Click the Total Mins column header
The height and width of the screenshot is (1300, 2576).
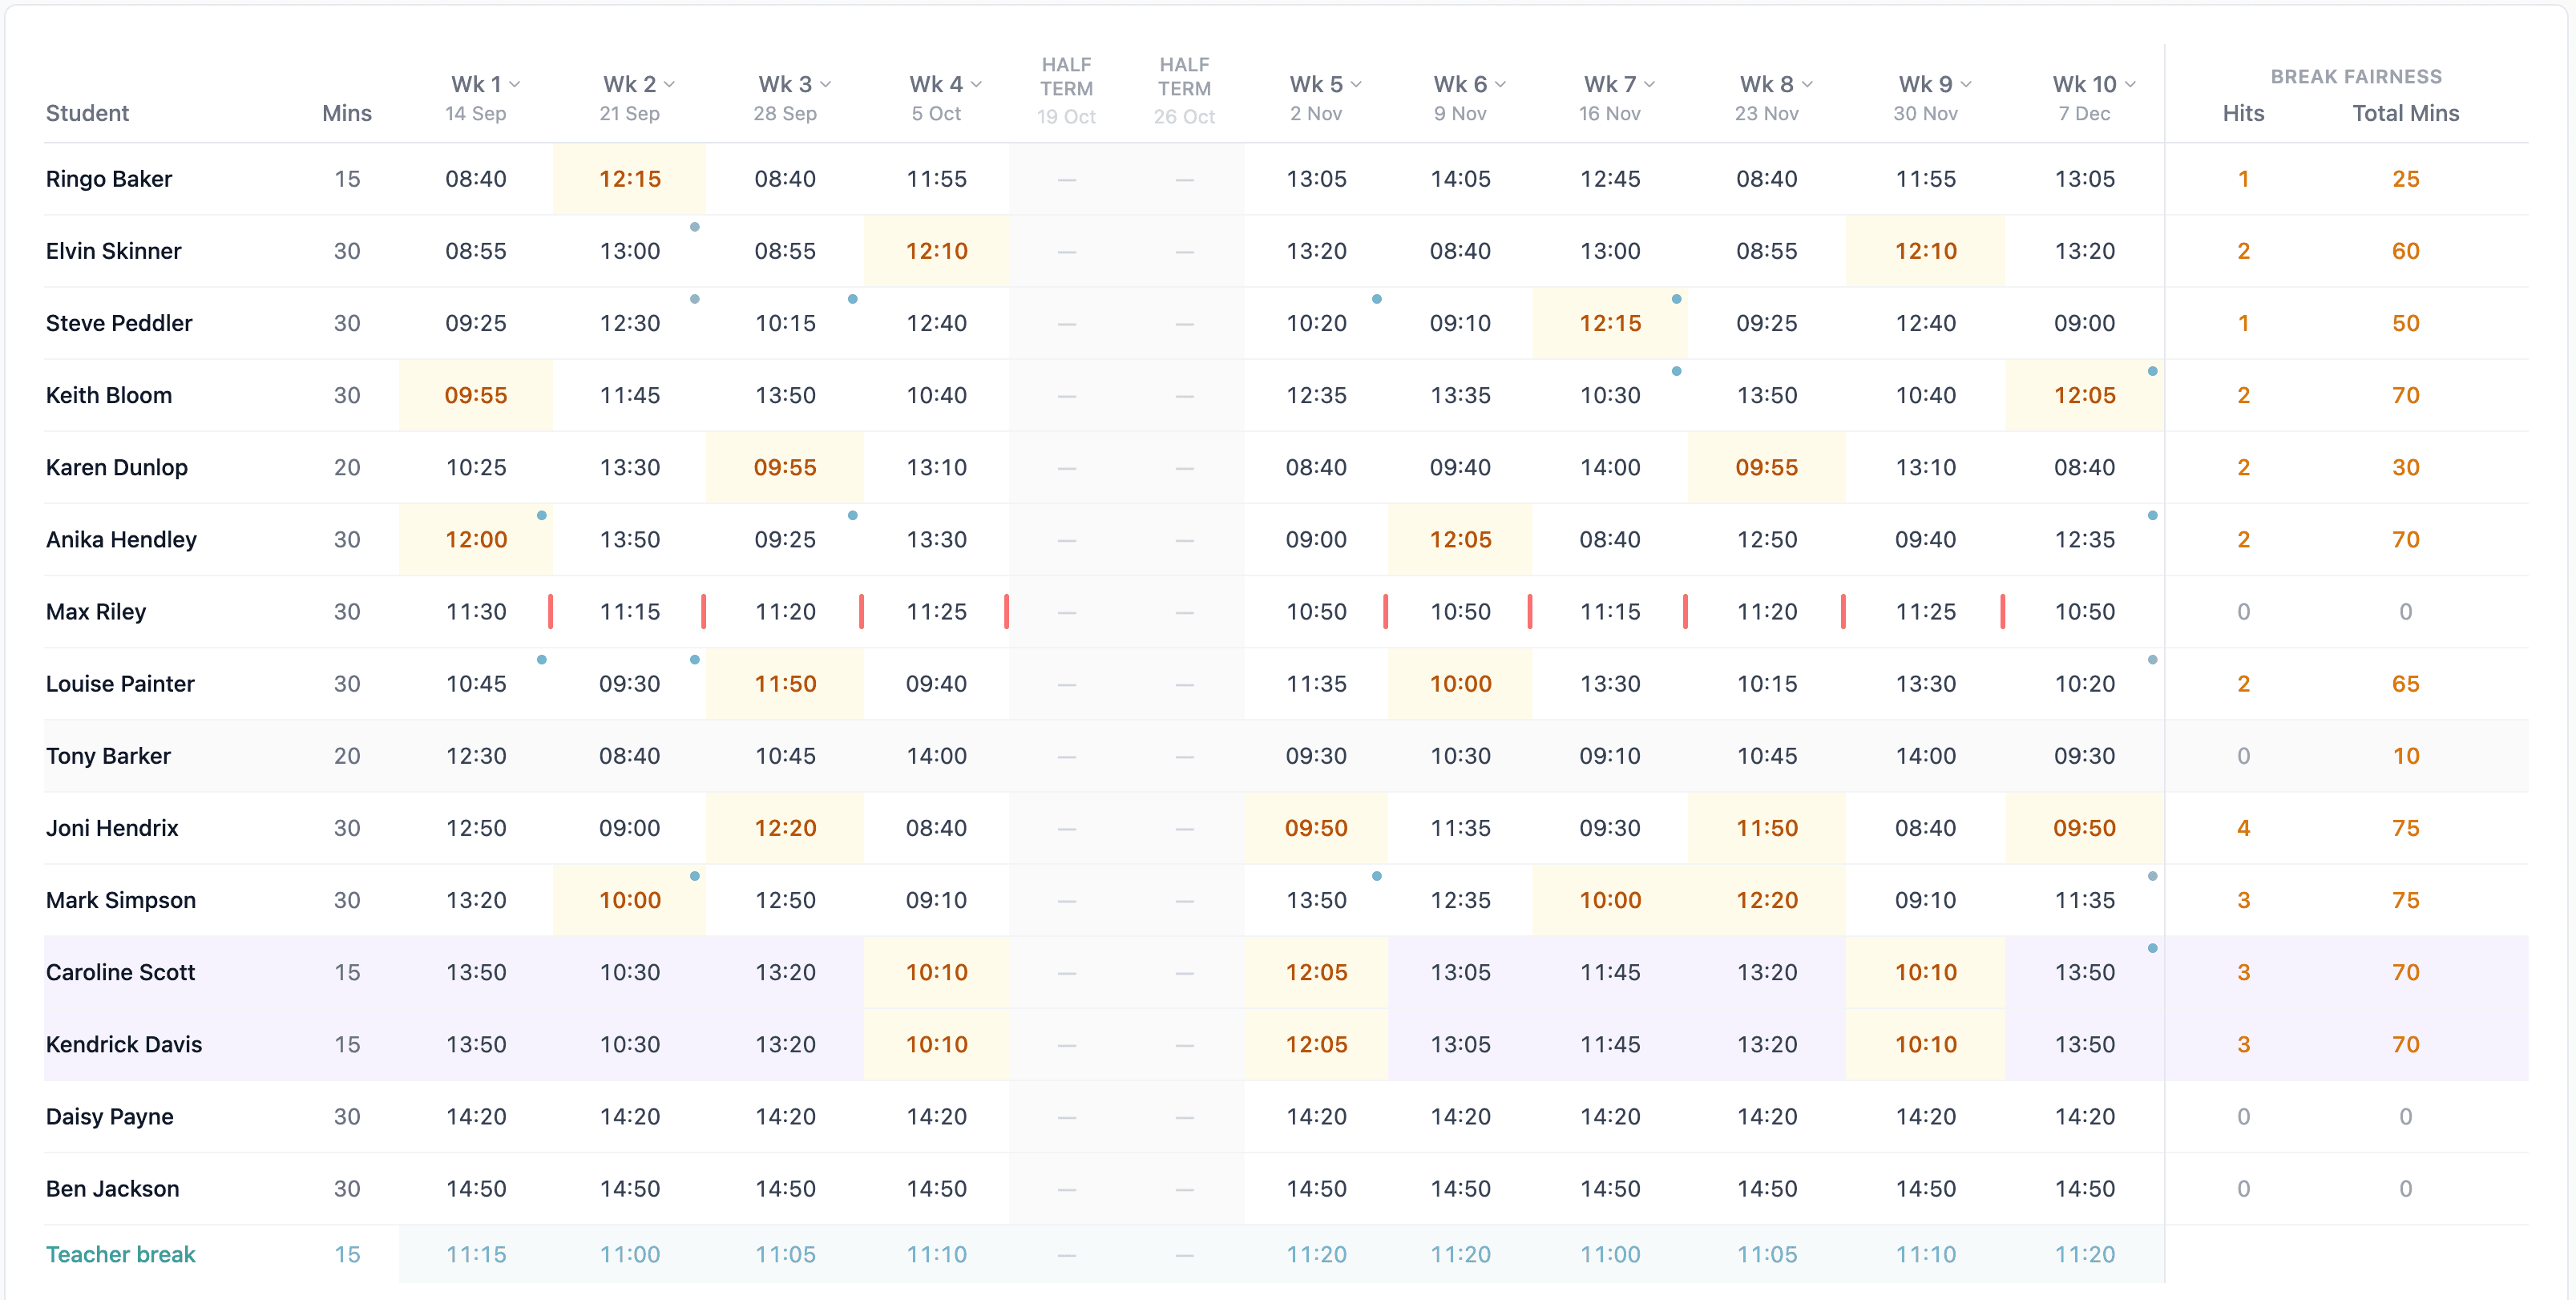click(x=2405, y=113)
